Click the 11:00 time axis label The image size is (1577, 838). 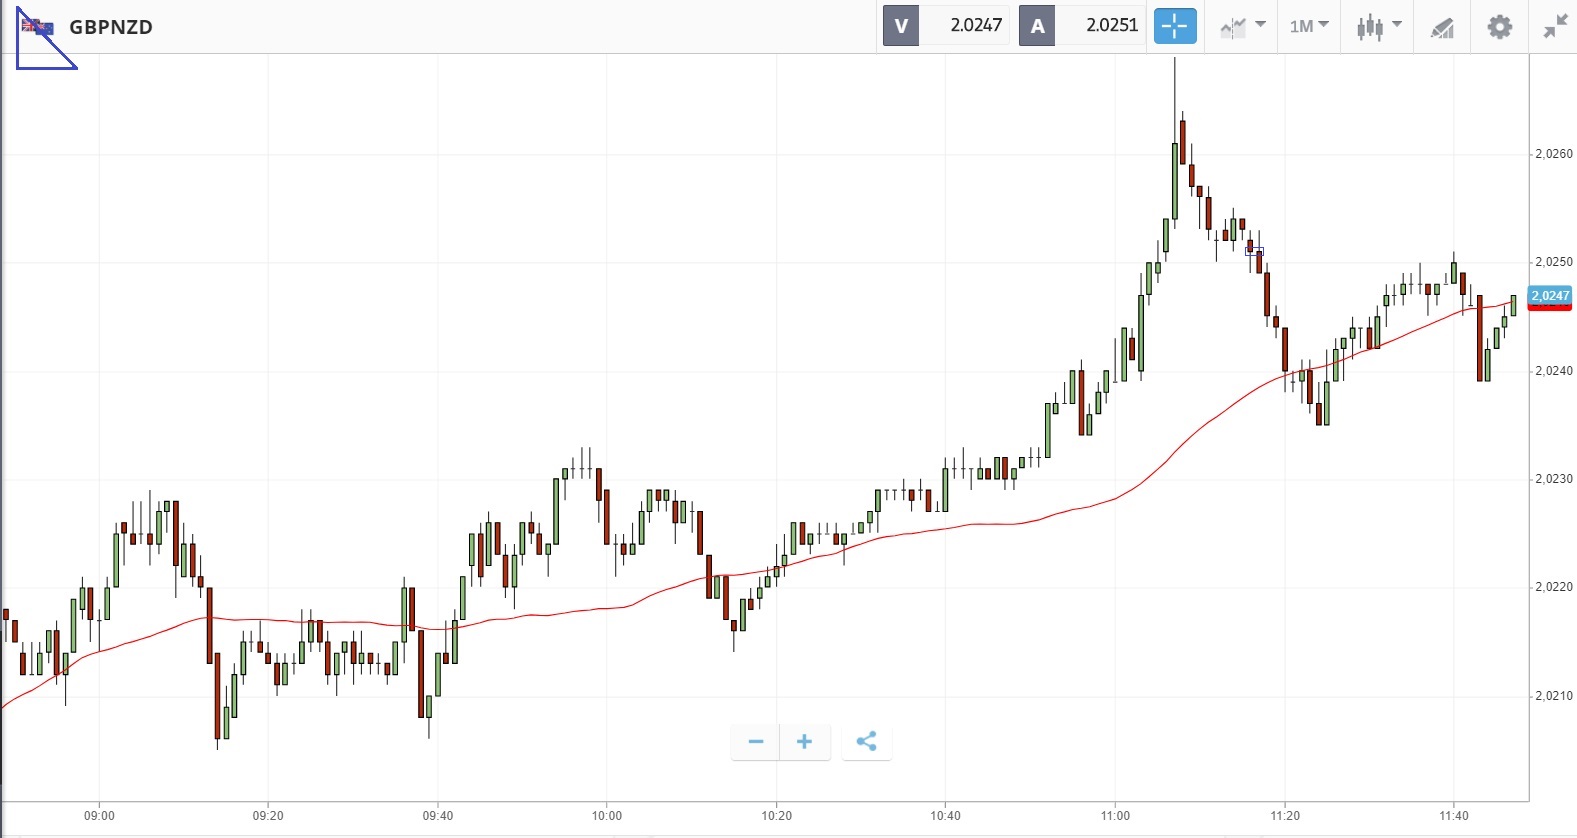click(1115, 816)
